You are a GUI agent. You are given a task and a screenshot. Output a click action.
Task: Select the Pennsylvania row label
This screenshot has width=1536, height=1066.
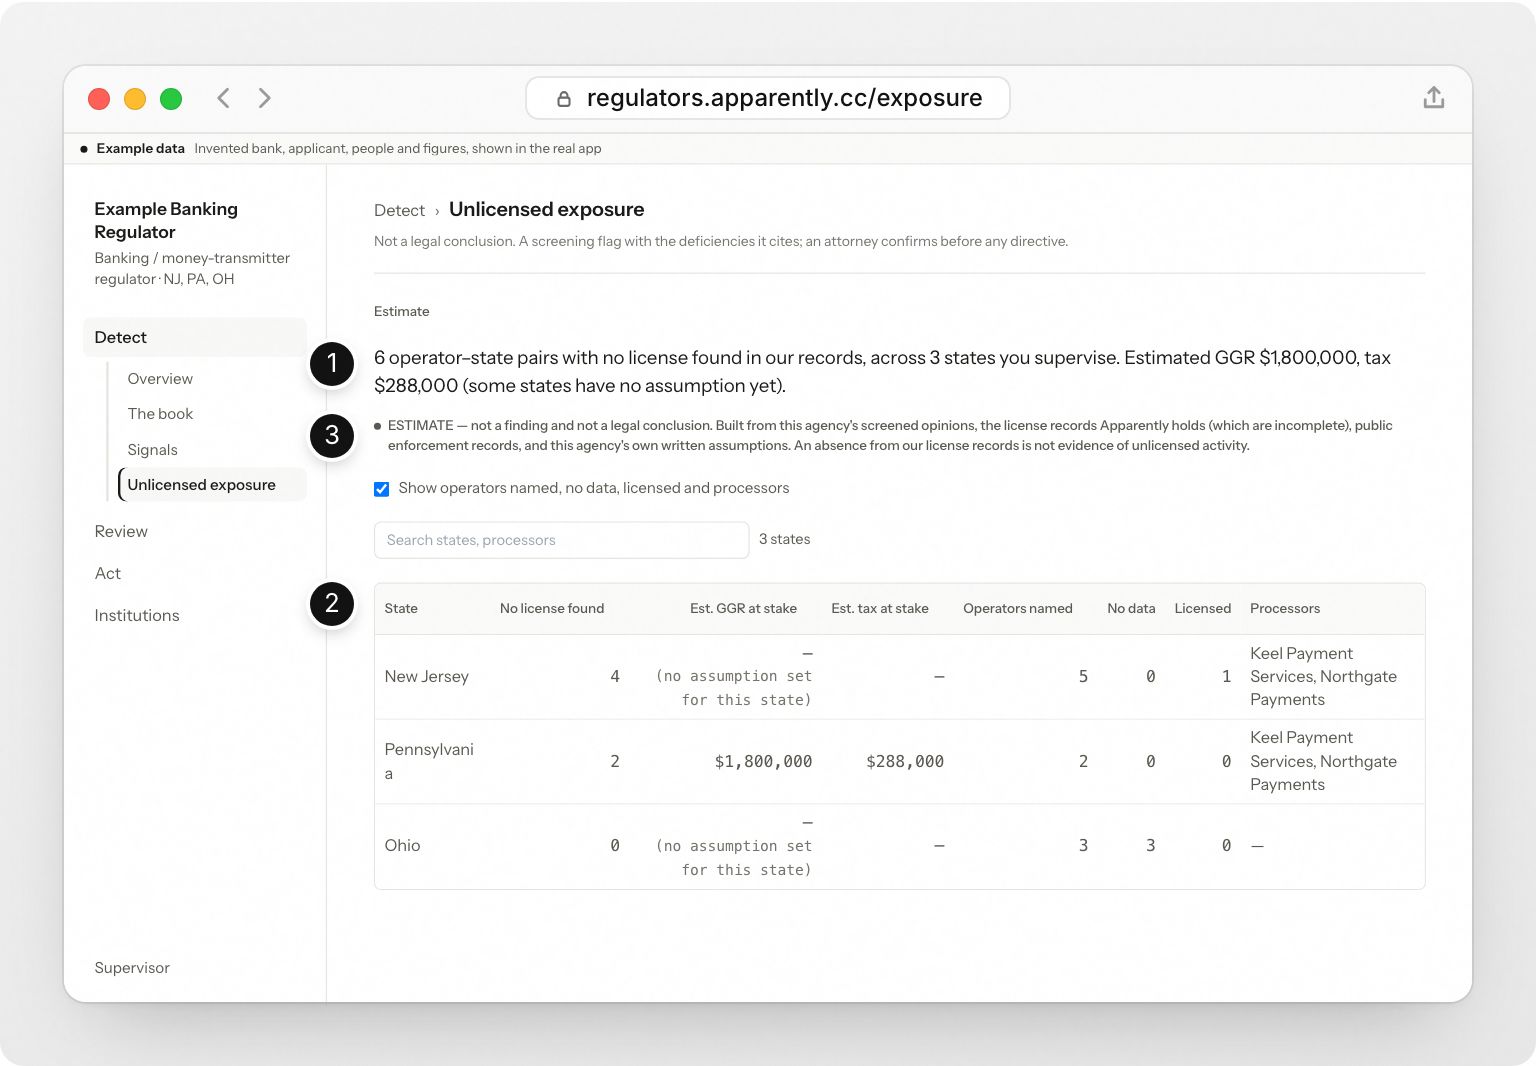tap(429, 762)
